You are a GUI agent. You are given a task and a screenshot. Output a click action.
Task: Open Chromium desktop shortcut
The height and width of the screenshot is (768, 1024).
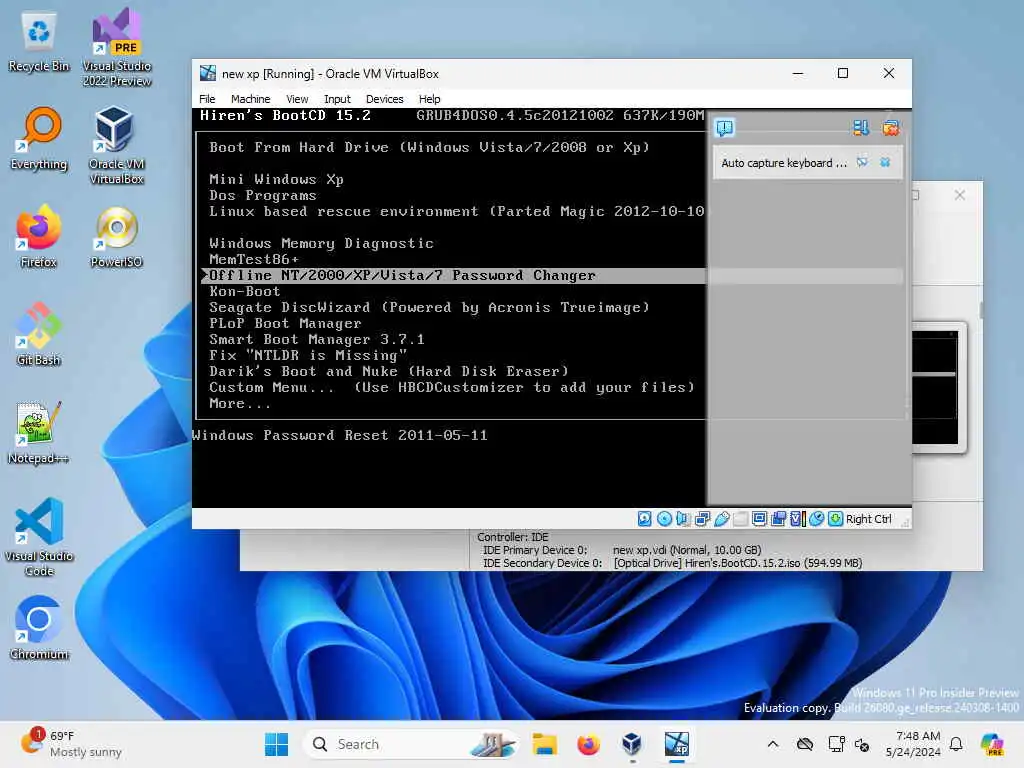(39, 628)
